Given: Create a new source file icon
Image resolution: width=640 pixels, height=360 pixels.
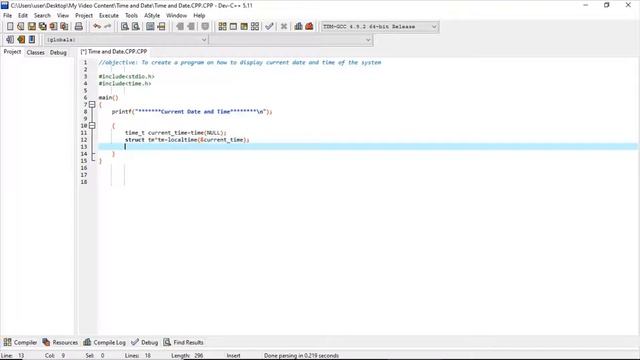Looking at the screenshot, I should click(10, 27).
